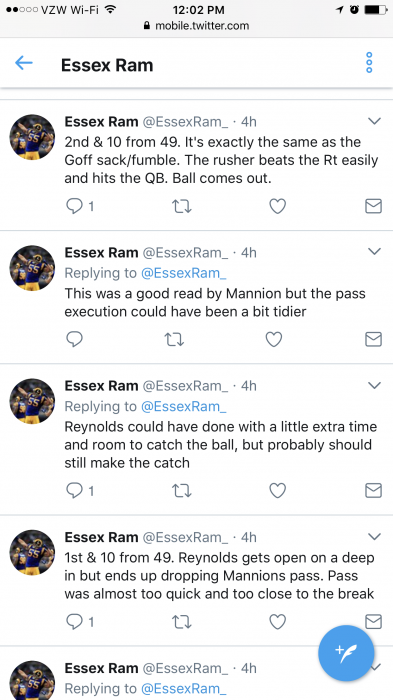
Task: Reply to the 'good read by Mannion' tweet
Action: click(74, 339)
